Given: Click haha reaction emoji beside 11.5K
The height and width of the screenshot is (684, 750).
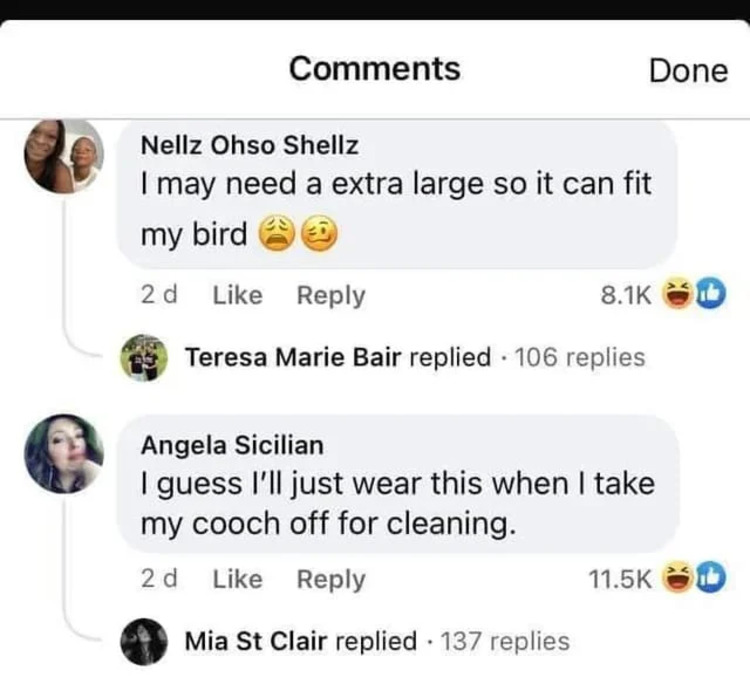Looking at the screenshot, I should click(683, 579).
